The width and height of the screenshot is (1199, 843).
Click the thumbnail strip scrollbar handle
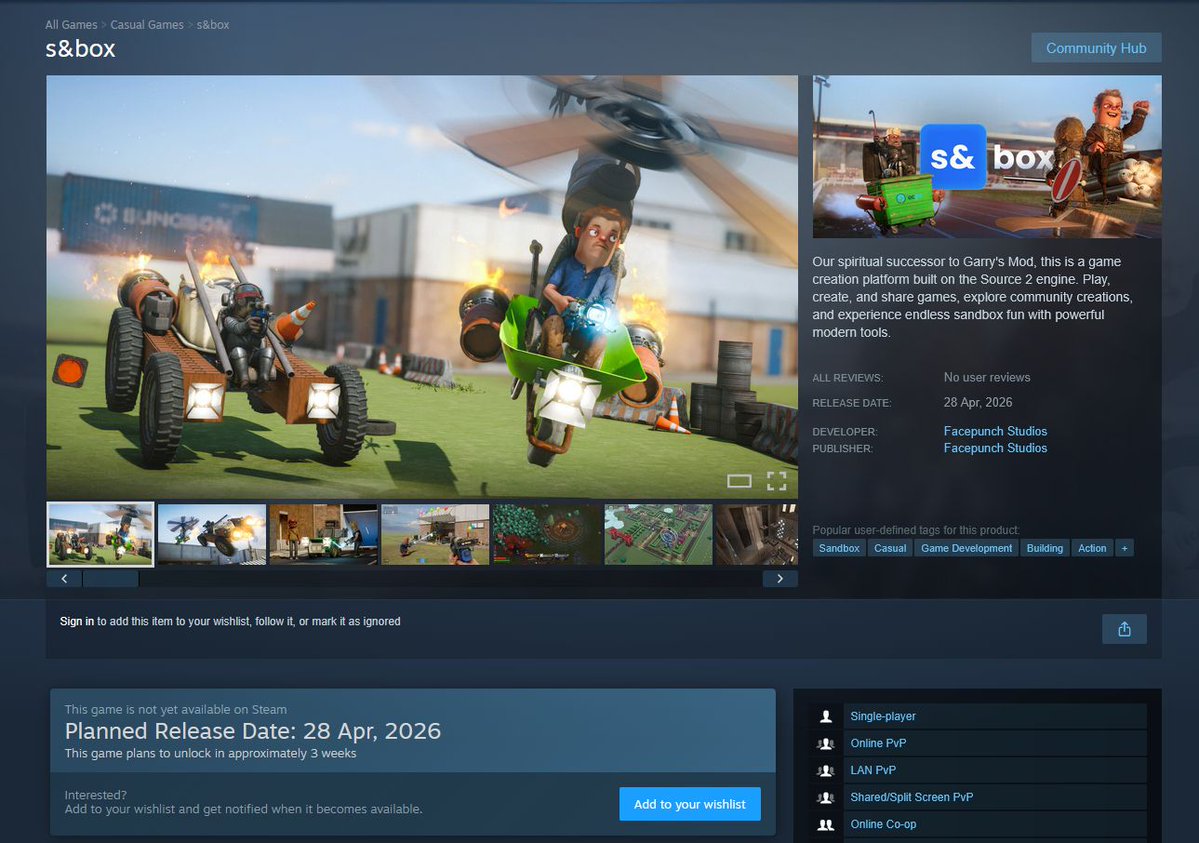[x=110, y=579]
